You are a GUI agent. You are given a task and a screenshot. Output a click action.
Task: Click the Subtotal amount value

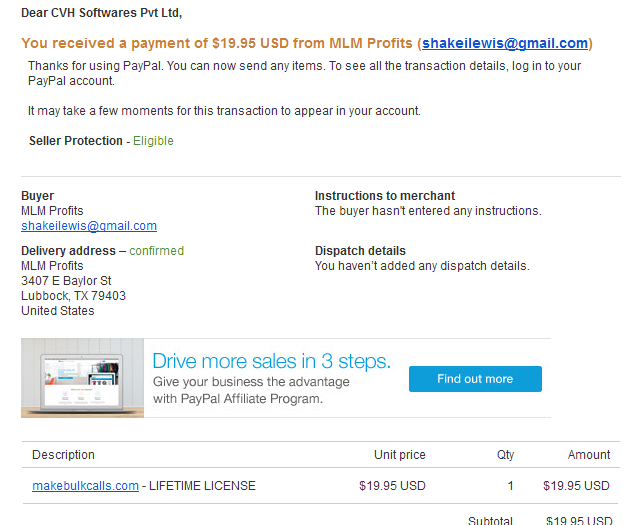579,520
